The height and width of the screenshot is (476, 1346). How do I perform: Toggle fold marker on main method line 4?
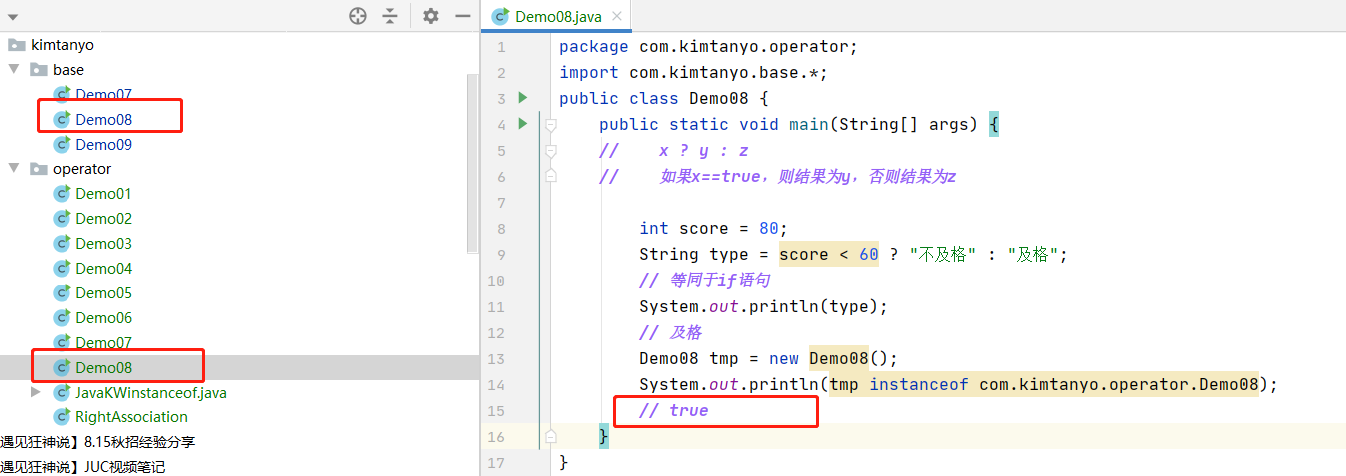click(x=550, y=124)
